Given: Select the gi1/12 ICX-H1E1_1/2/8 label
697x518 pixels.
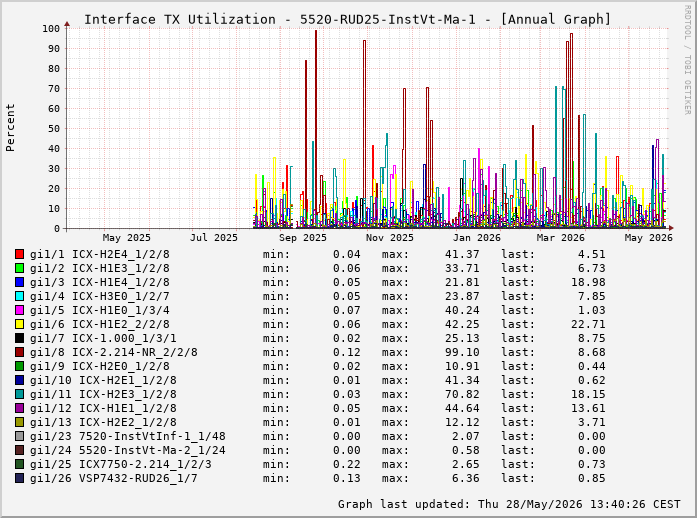Looking at the screenshot, I should pyautogui.click(x=103, y=408).
